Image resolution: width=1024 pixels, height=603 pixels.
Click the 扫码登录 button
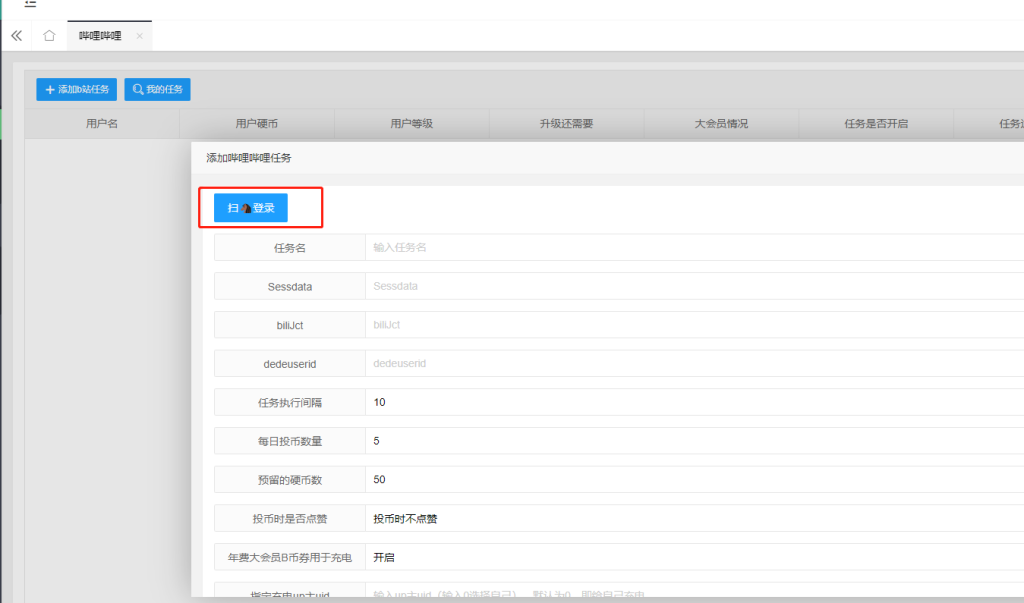(x=251, y=208)
